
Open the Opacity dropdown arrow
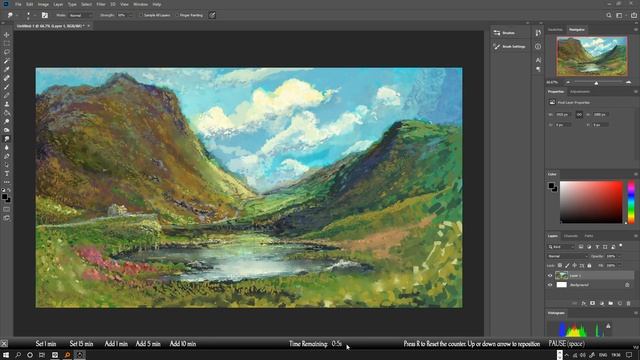pos(619,256)
